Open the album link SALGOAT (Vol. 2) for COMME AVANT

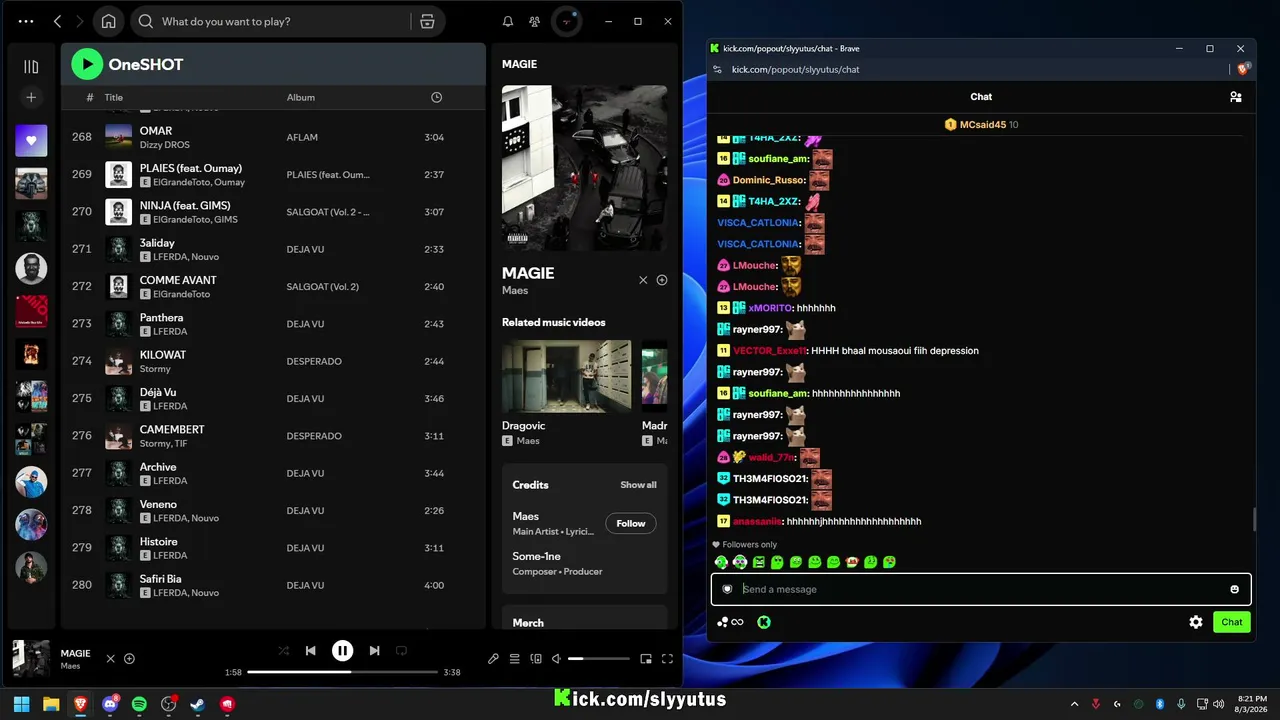pyautogui.click(x=323, y=286)
